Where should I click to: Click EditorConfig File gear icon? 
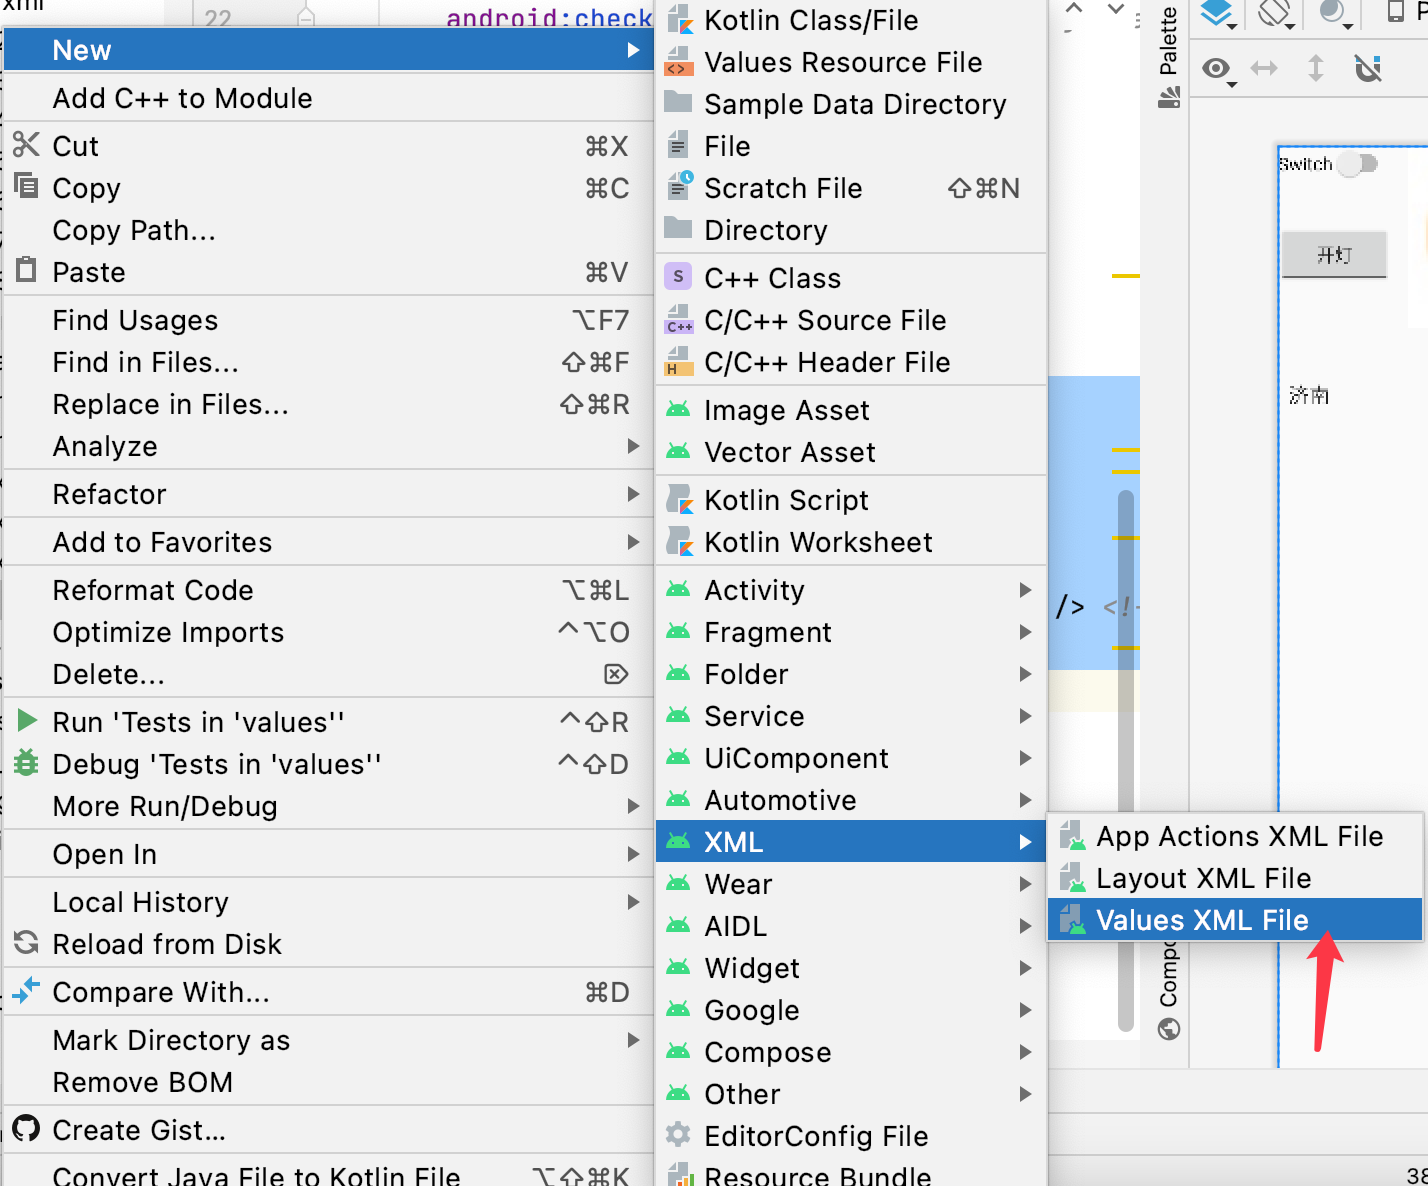click(x=679, y=1135)
